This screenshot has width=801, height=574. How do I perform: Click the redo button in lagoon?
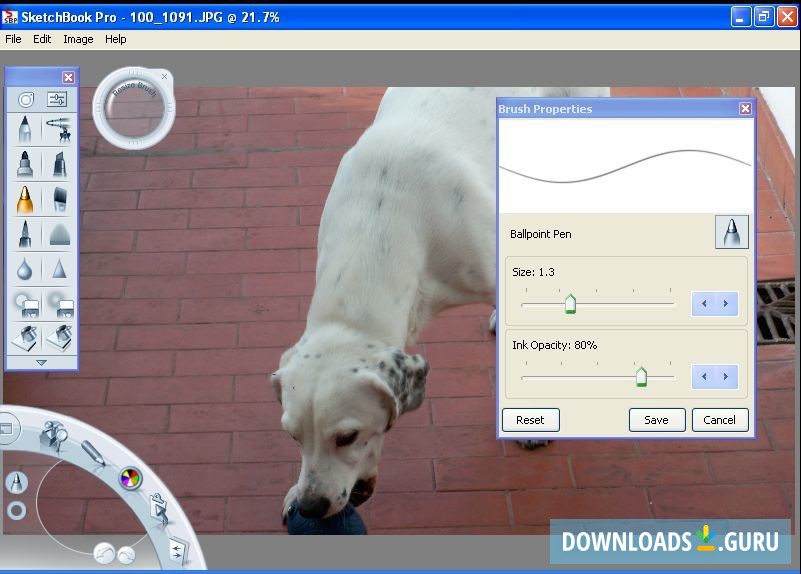[126, 555]
